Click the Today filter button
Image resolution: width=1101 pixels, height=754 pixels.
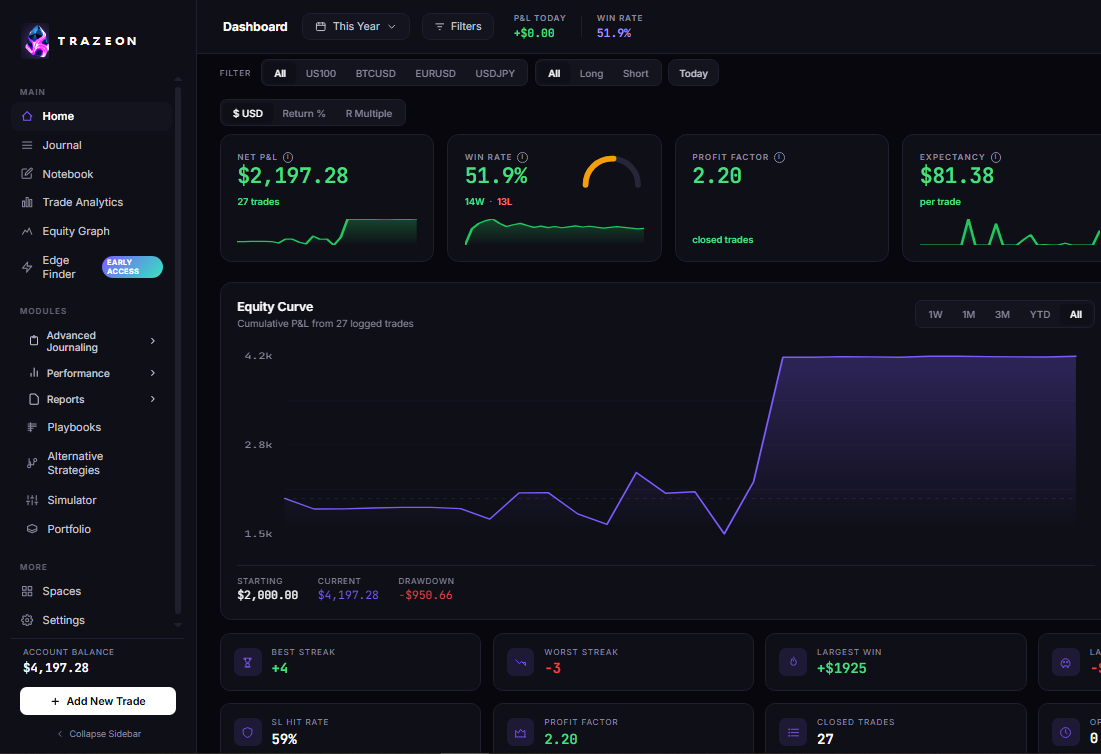click(x=693, y=73)
